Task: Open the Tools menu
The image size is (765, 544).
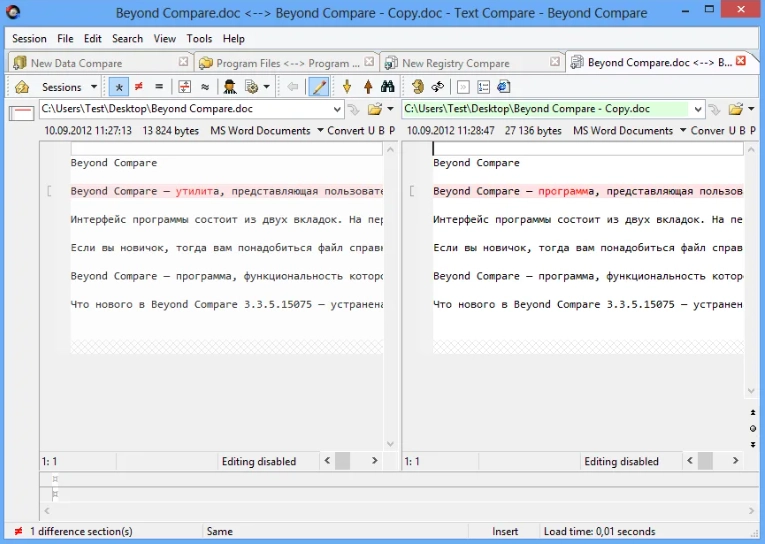Action: click(x=199, y=38)
